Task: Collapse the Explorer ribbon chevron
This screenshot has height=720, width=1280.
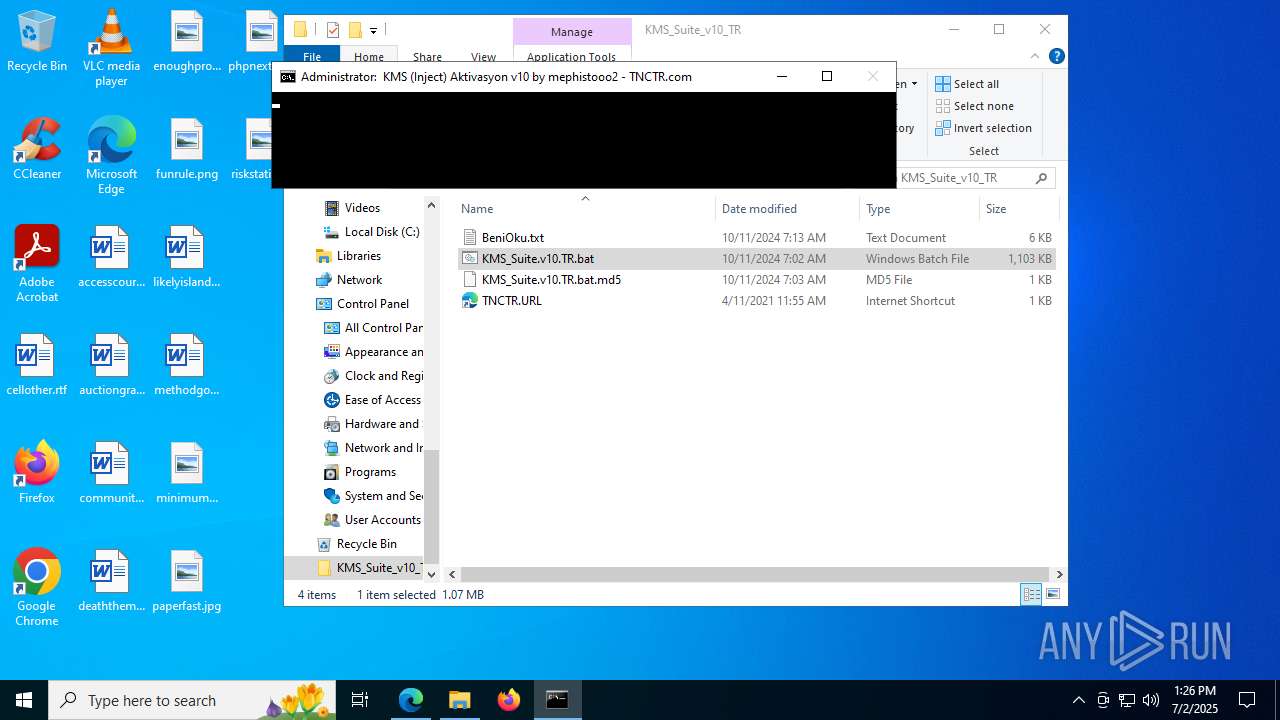Action: [1035, 57]
